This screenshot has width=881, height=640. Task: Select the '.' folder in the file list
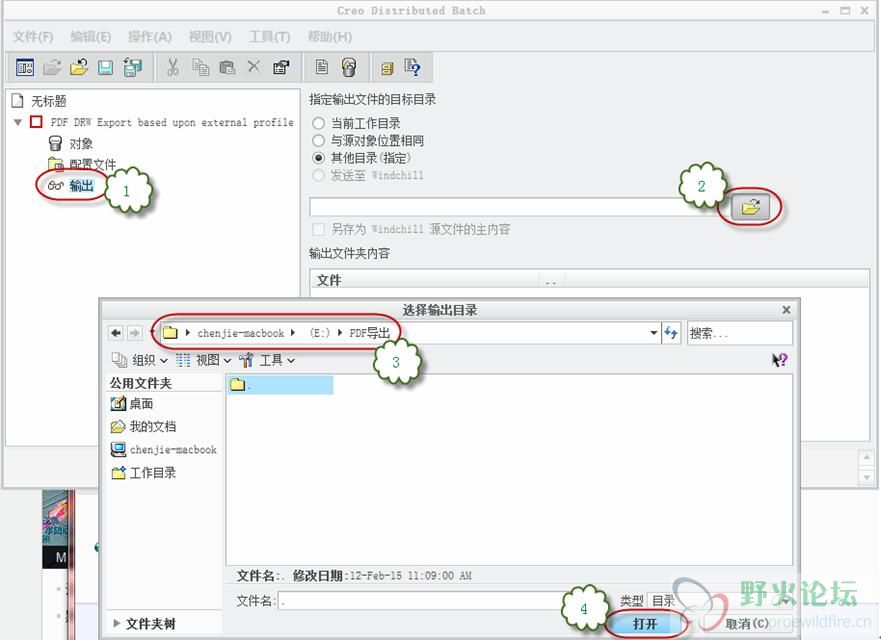click(280, 385)
